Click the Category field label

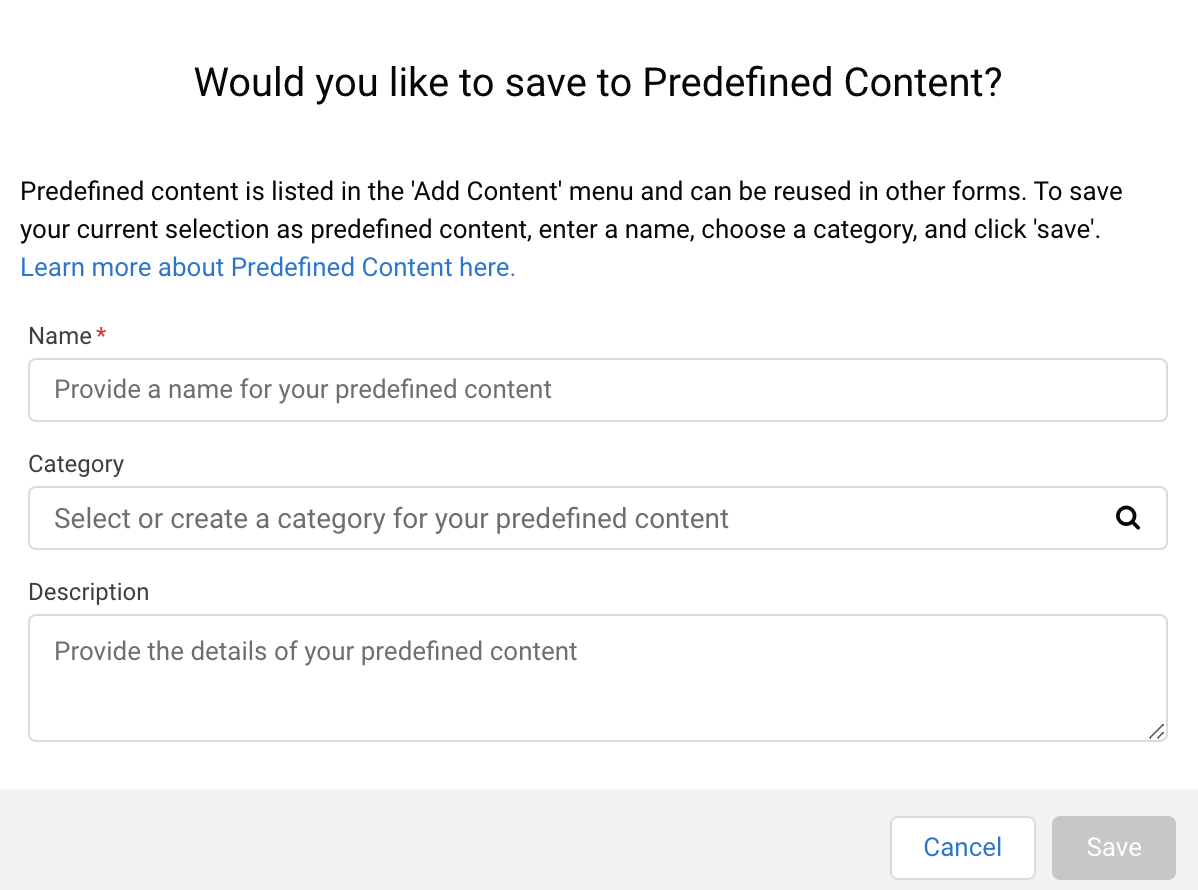coord(76,464)
